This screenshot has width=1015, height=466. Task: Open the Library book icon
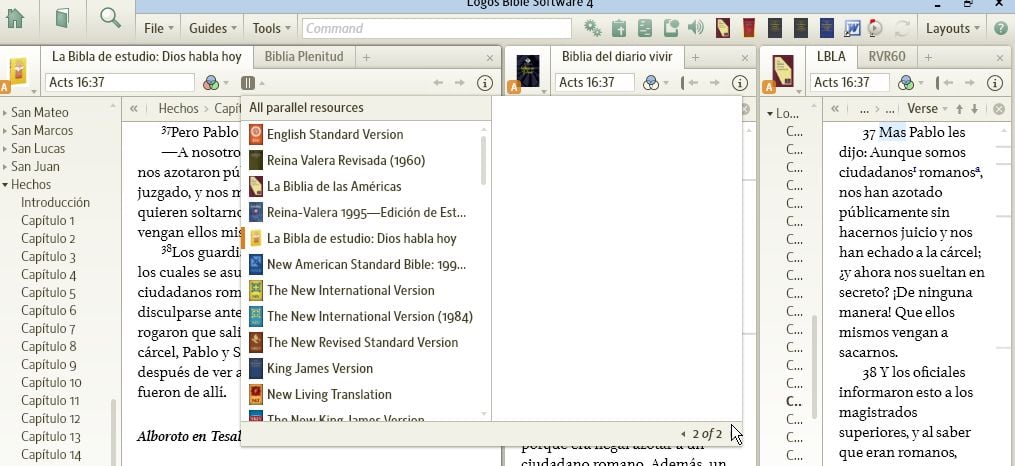point(62,19)
